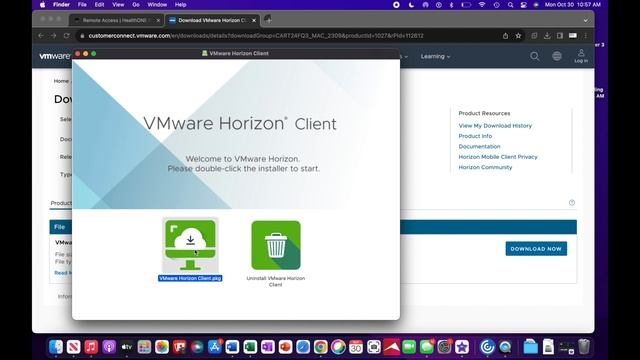Expand the Chrome tab search chevron

tap(586, 20)
